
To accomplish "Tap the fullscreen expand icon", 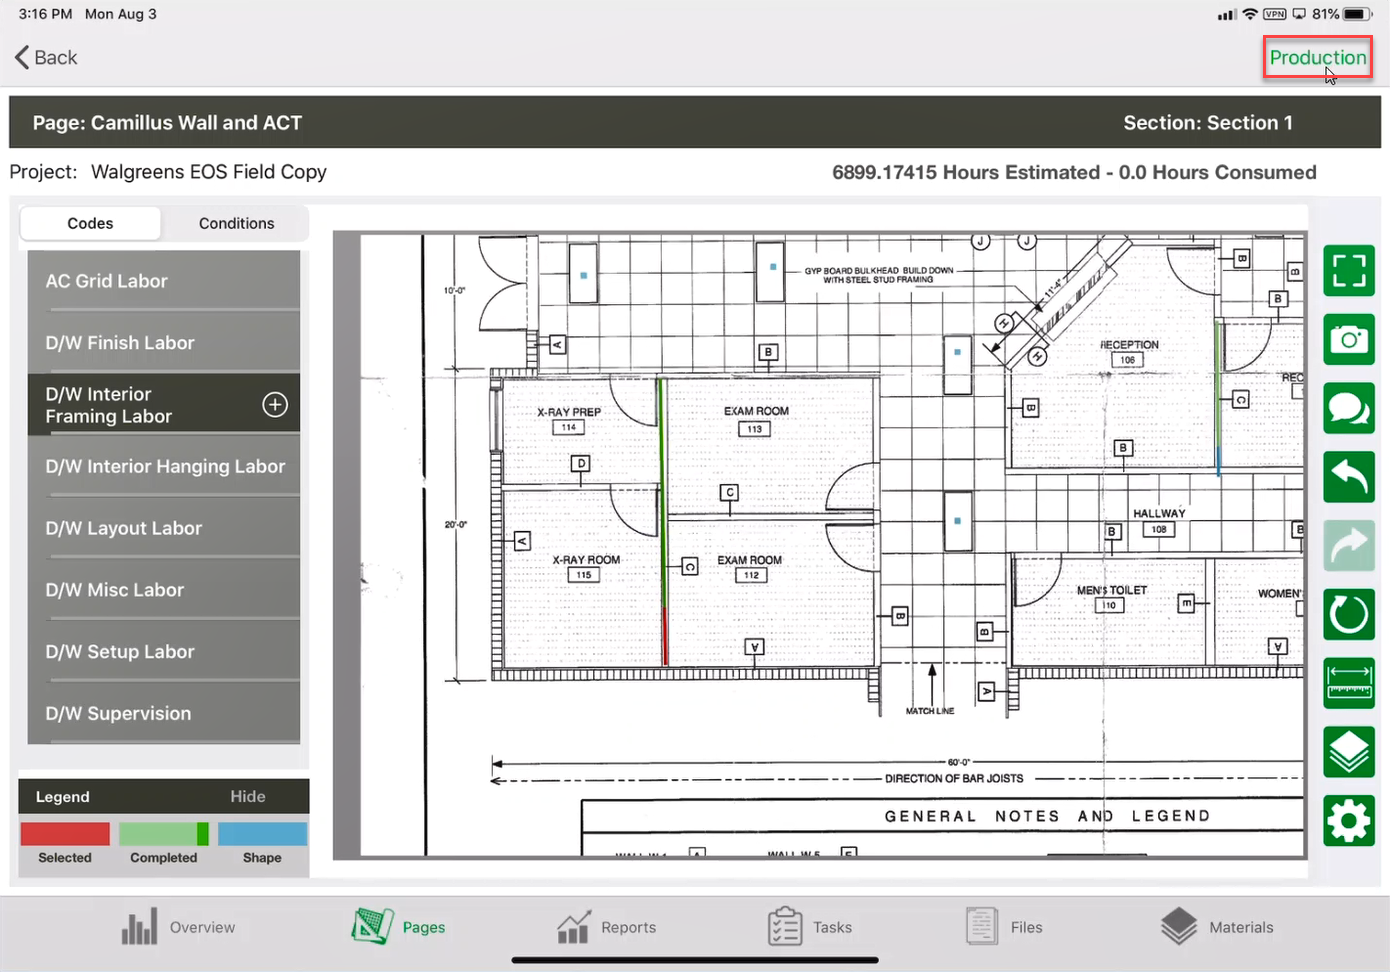I will [x=1348, y=271].
